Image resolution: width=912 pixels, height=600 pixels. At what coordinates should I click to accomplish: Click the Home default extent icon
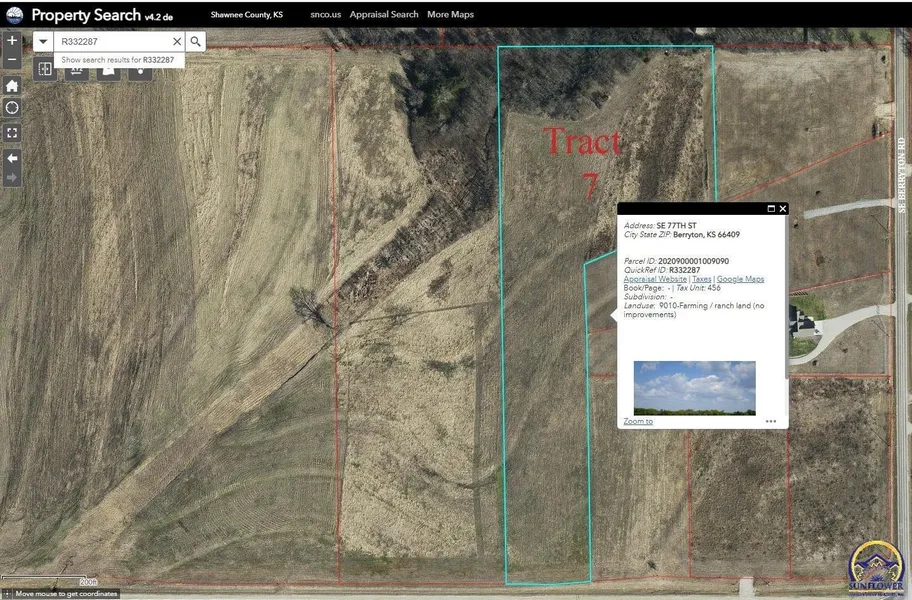pos(12,85)
